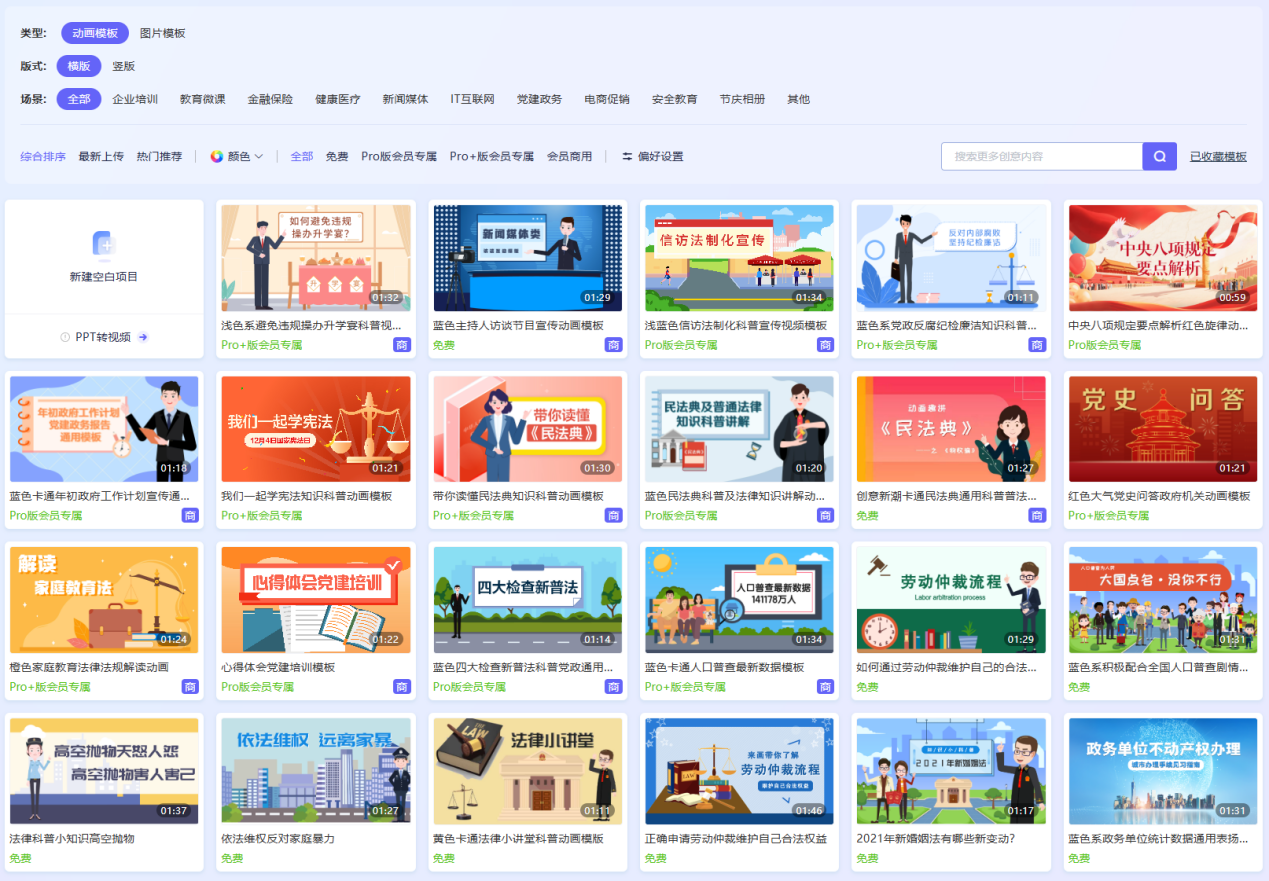
Task: Click the search magnifier icon
Action: click(x=1158, y=157)
